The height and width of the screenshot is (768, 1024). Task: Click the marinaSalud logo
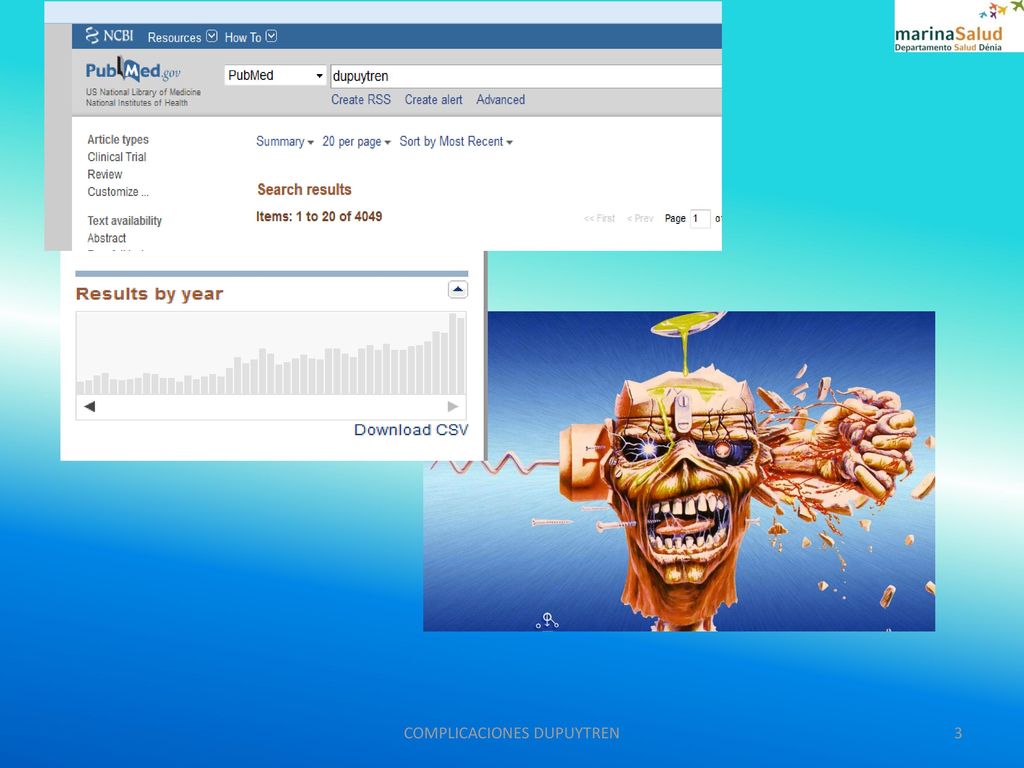coord(959,26)
